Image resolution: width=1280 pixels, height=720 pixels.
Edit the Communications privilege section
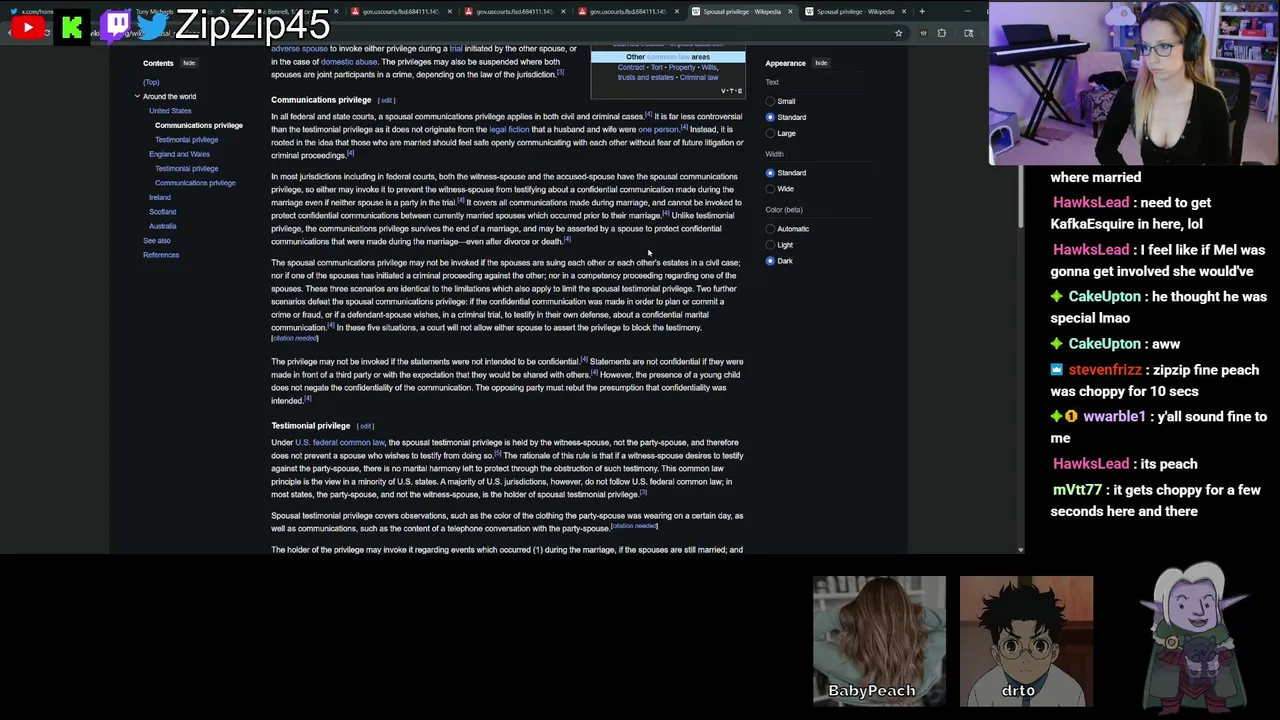tap(386, 100)
